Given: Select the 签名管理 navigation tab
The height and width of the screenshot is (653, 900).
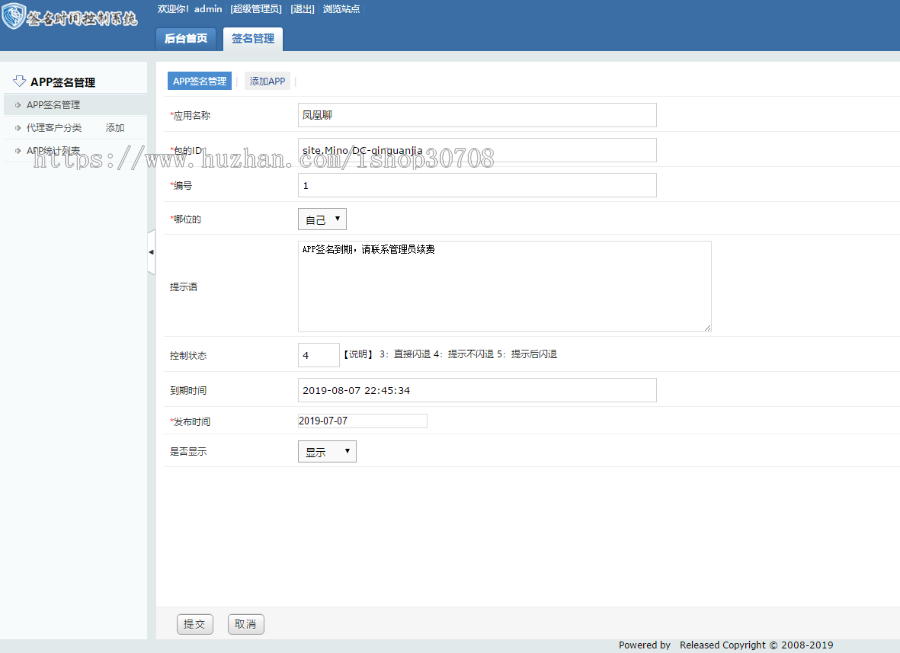Looking at the screenshot, I should [x=252, y=41].
